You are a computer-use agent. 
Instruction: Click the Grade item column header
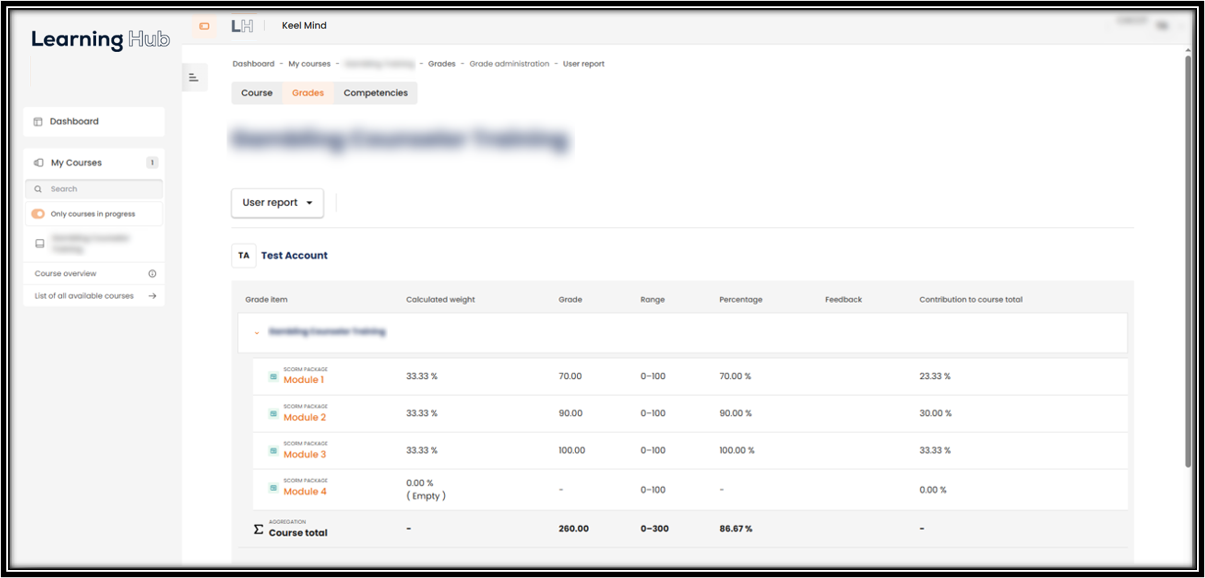pyautogui.click(x=267, y=300)
